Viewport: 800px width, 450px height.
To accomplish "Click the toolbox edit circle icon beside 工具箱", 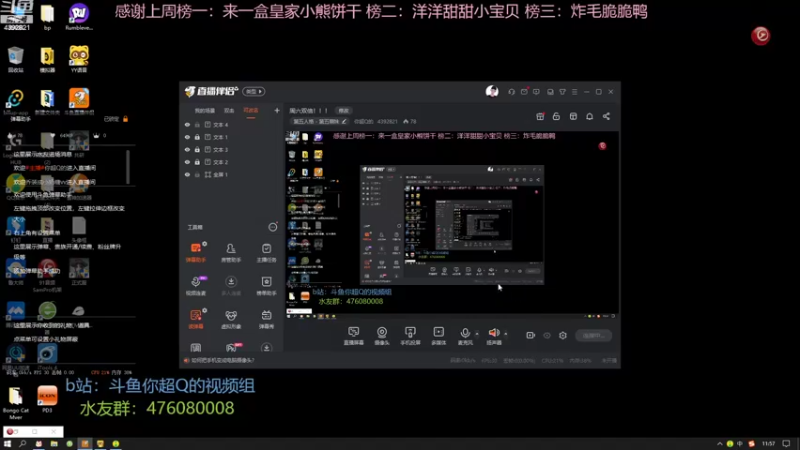I will [x=273, y=227].
